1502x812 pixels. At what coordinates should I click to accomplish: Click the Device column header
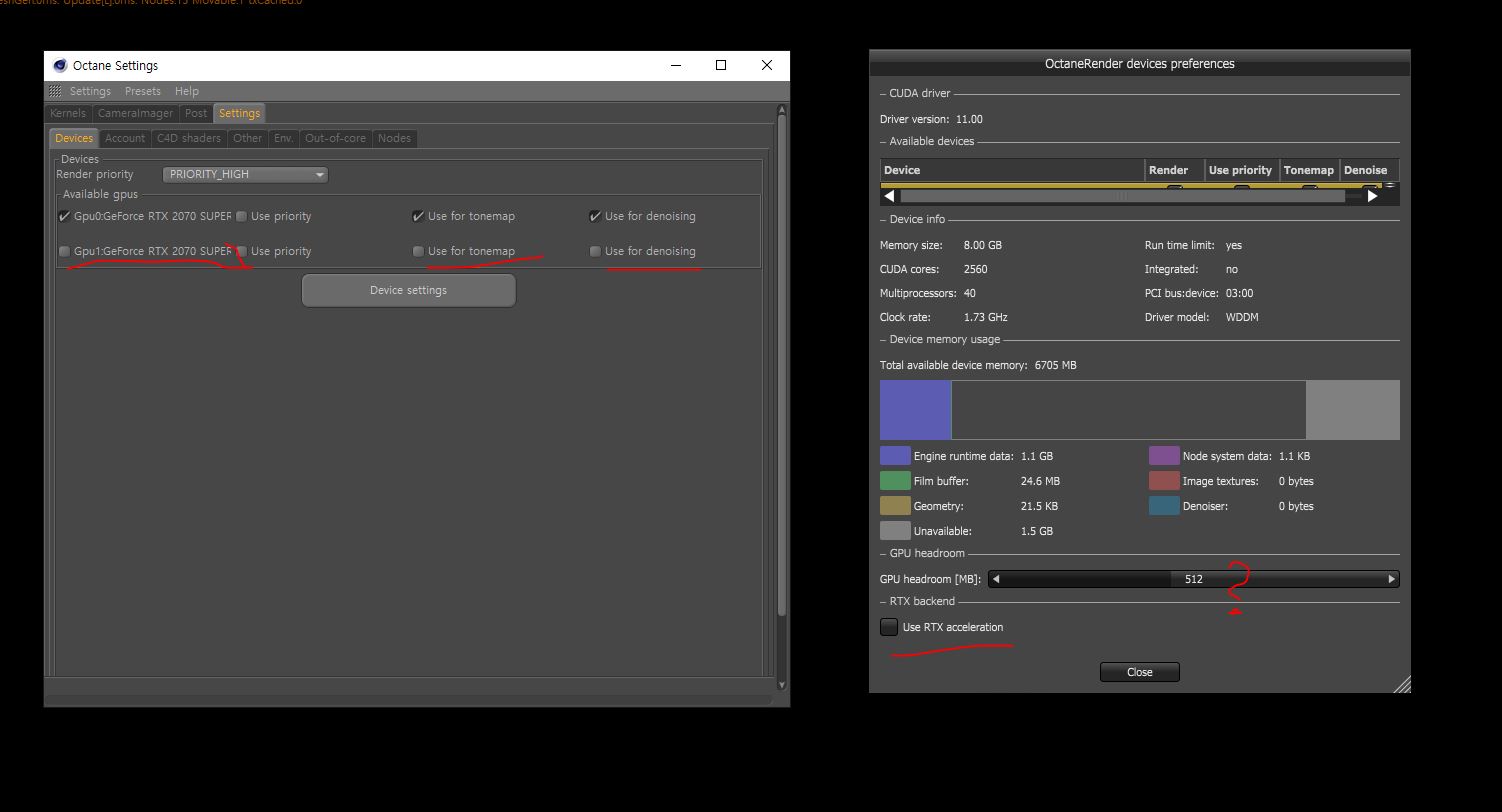(x=1012, y=170)
